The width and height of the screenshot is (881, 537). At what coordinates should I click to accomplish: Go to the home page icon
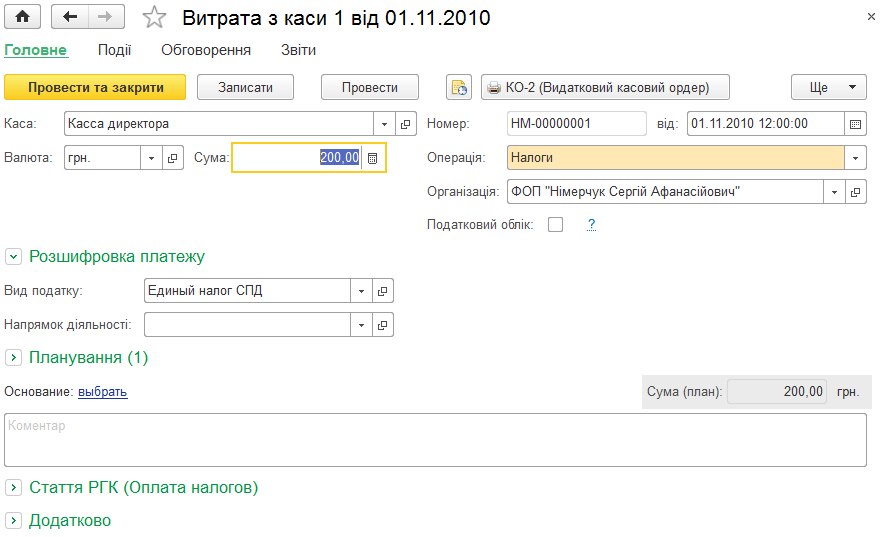[x=22, y=17]
